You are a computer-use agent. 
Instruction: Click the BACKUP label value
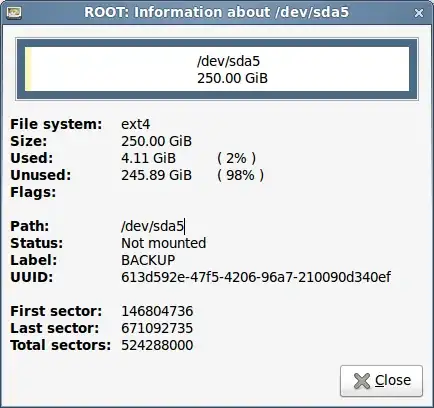tap(148, 260)
